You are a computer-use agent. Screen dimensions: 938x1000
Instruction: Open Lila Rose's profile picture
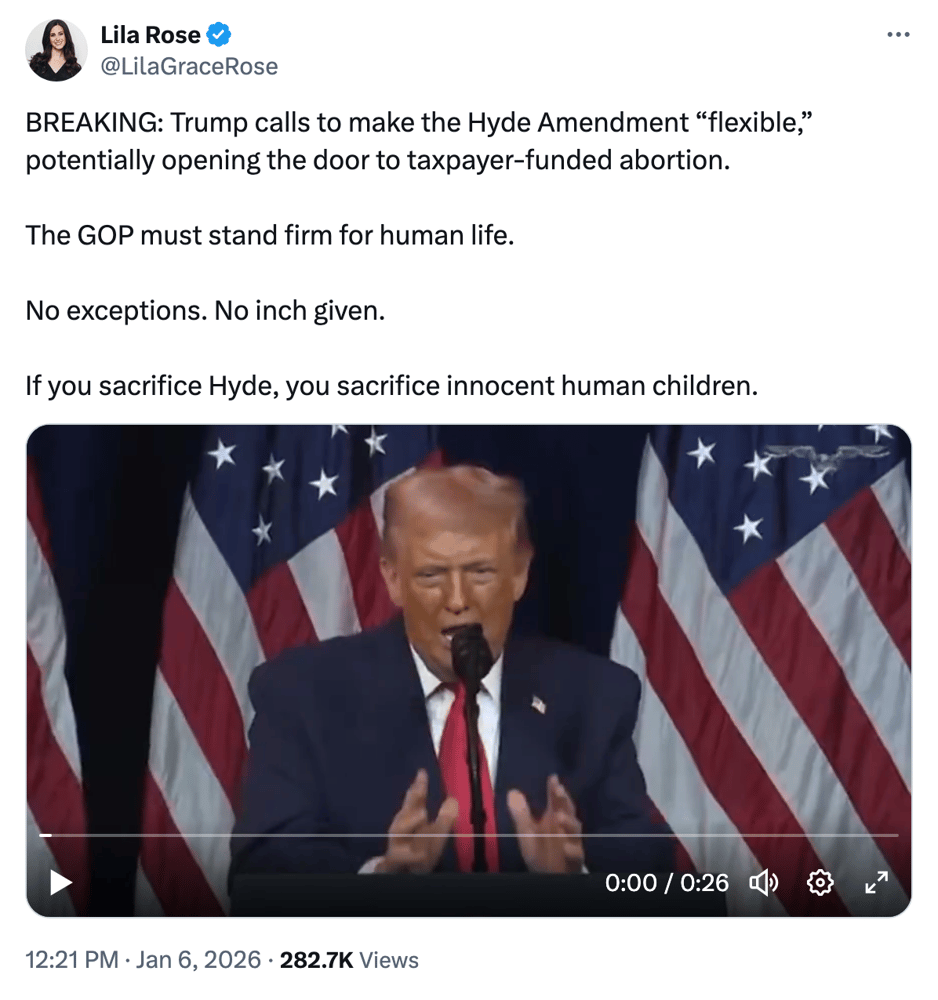pyautogui.click(x=55, y=50)
